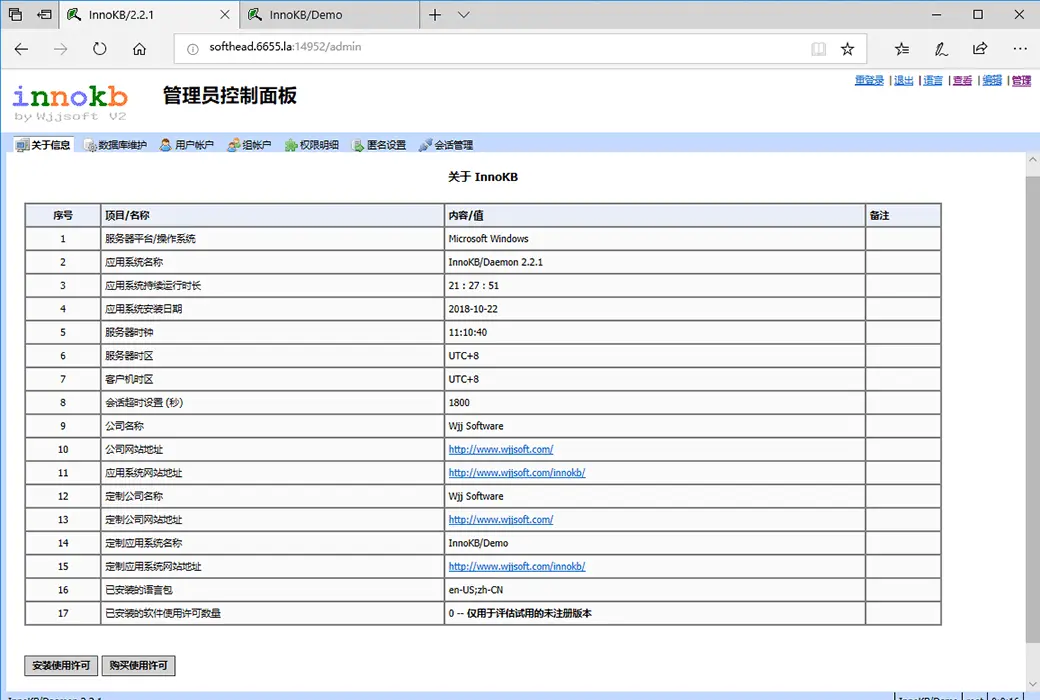The height and width of the screenshot is (700, 1040).
Task: Show site information icon in address bar
Action: tap(192, 48)
